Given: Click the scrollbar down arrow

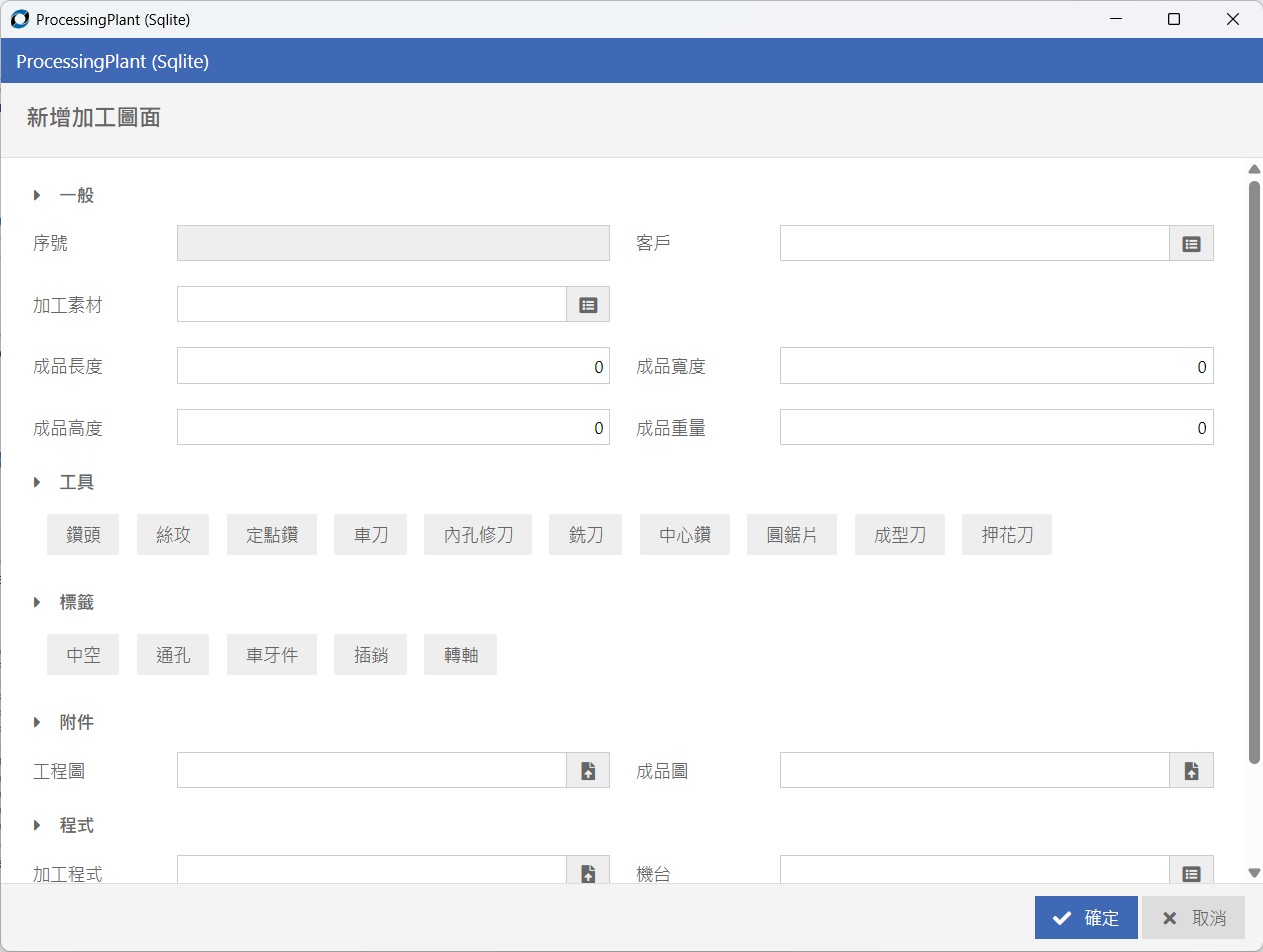Looking at the screenshot, I should [x=1254, y=873].
